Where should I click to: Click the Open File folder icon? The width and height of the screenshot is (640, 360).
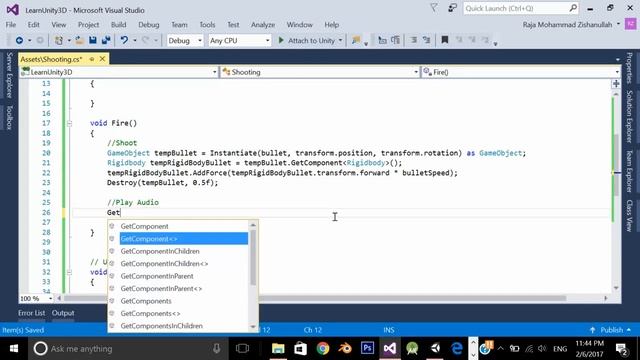tap(80, 40)
